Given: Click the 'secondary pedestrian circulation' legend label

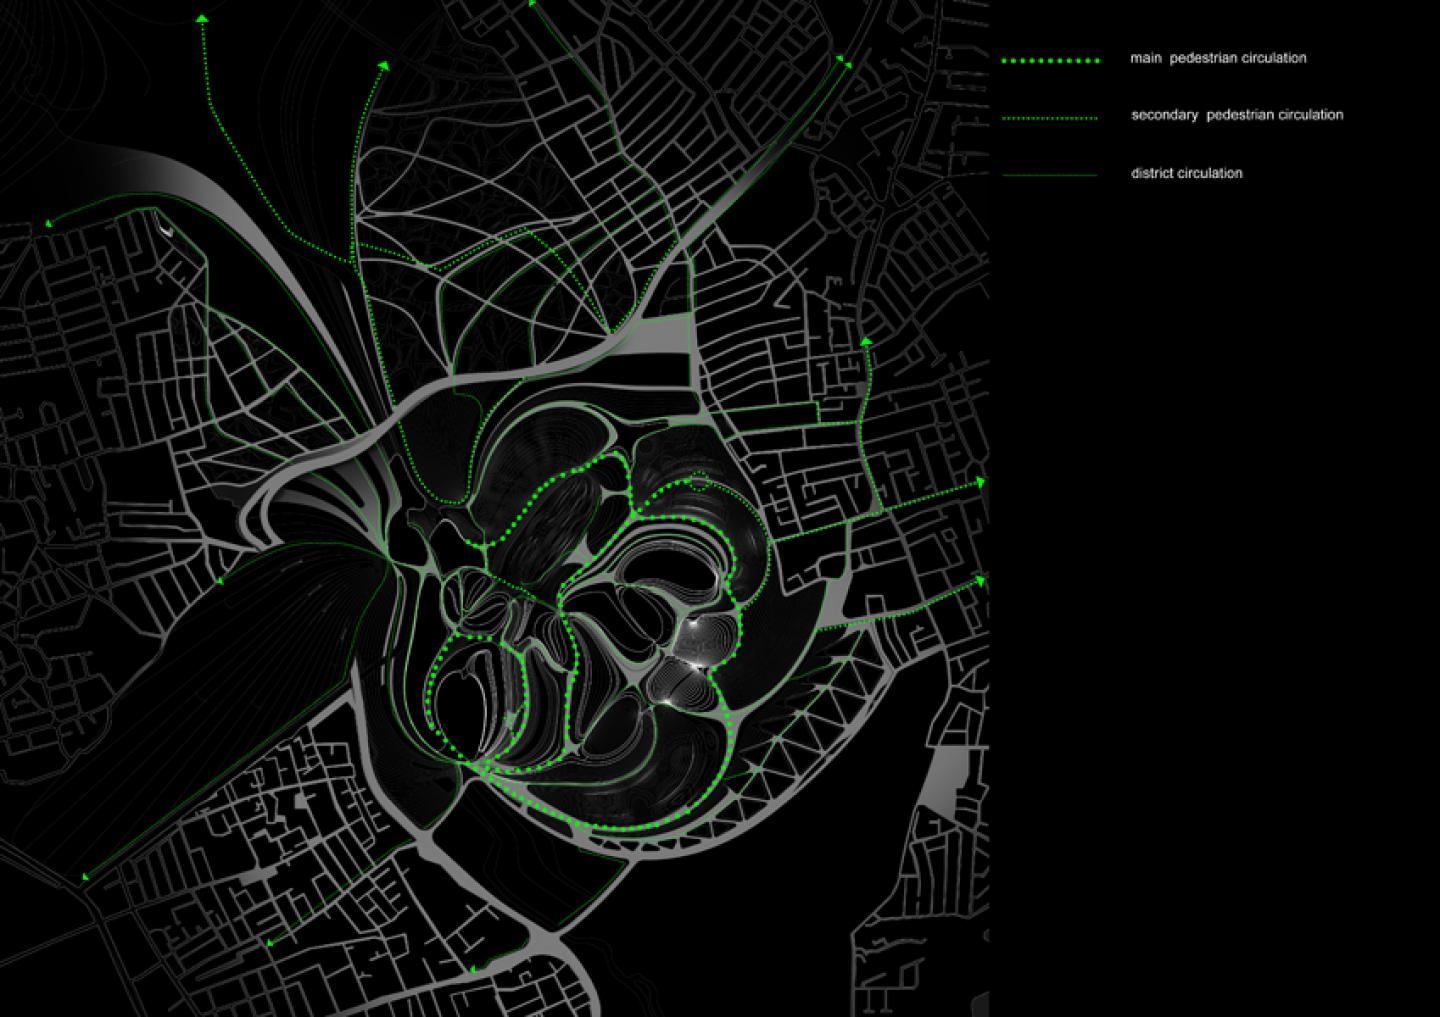Looking at the screenshot, I should coord(1236,115).
